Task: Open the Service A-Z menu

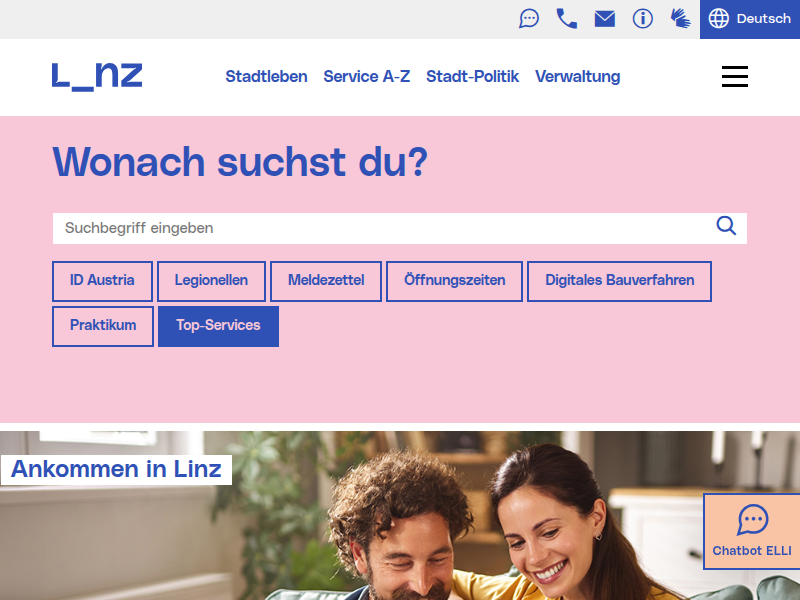Action: 366,77
